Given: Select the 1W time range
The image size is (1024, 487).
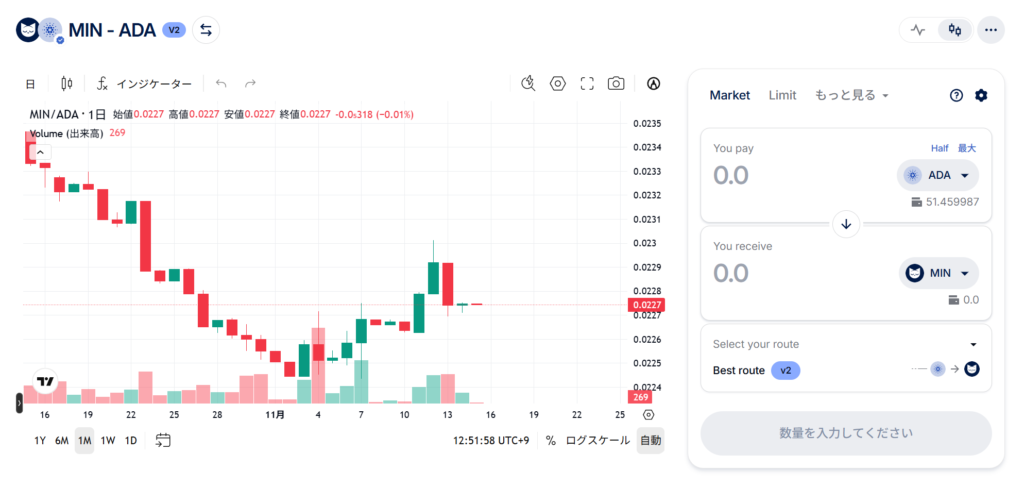Looking at the screenshot, I should 108,440.
